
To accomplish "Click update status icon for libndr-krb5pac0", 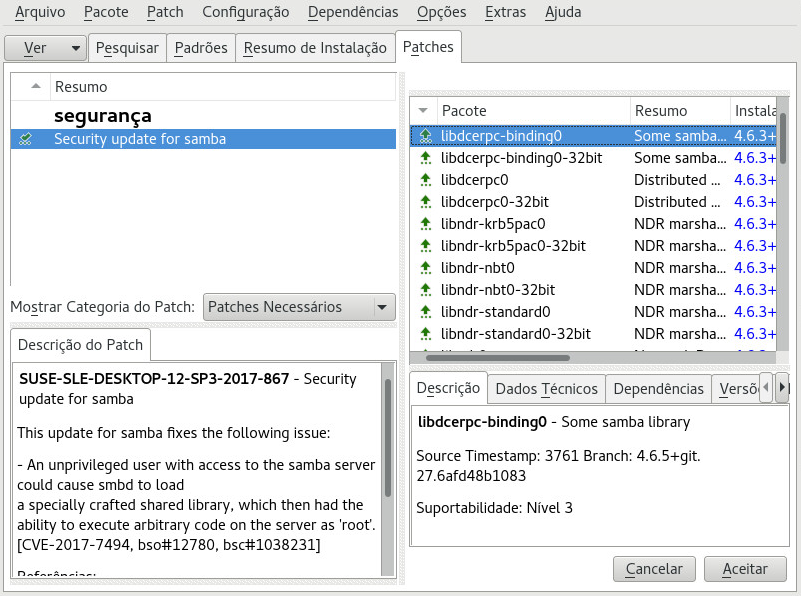I will click(x=426, y=224).
